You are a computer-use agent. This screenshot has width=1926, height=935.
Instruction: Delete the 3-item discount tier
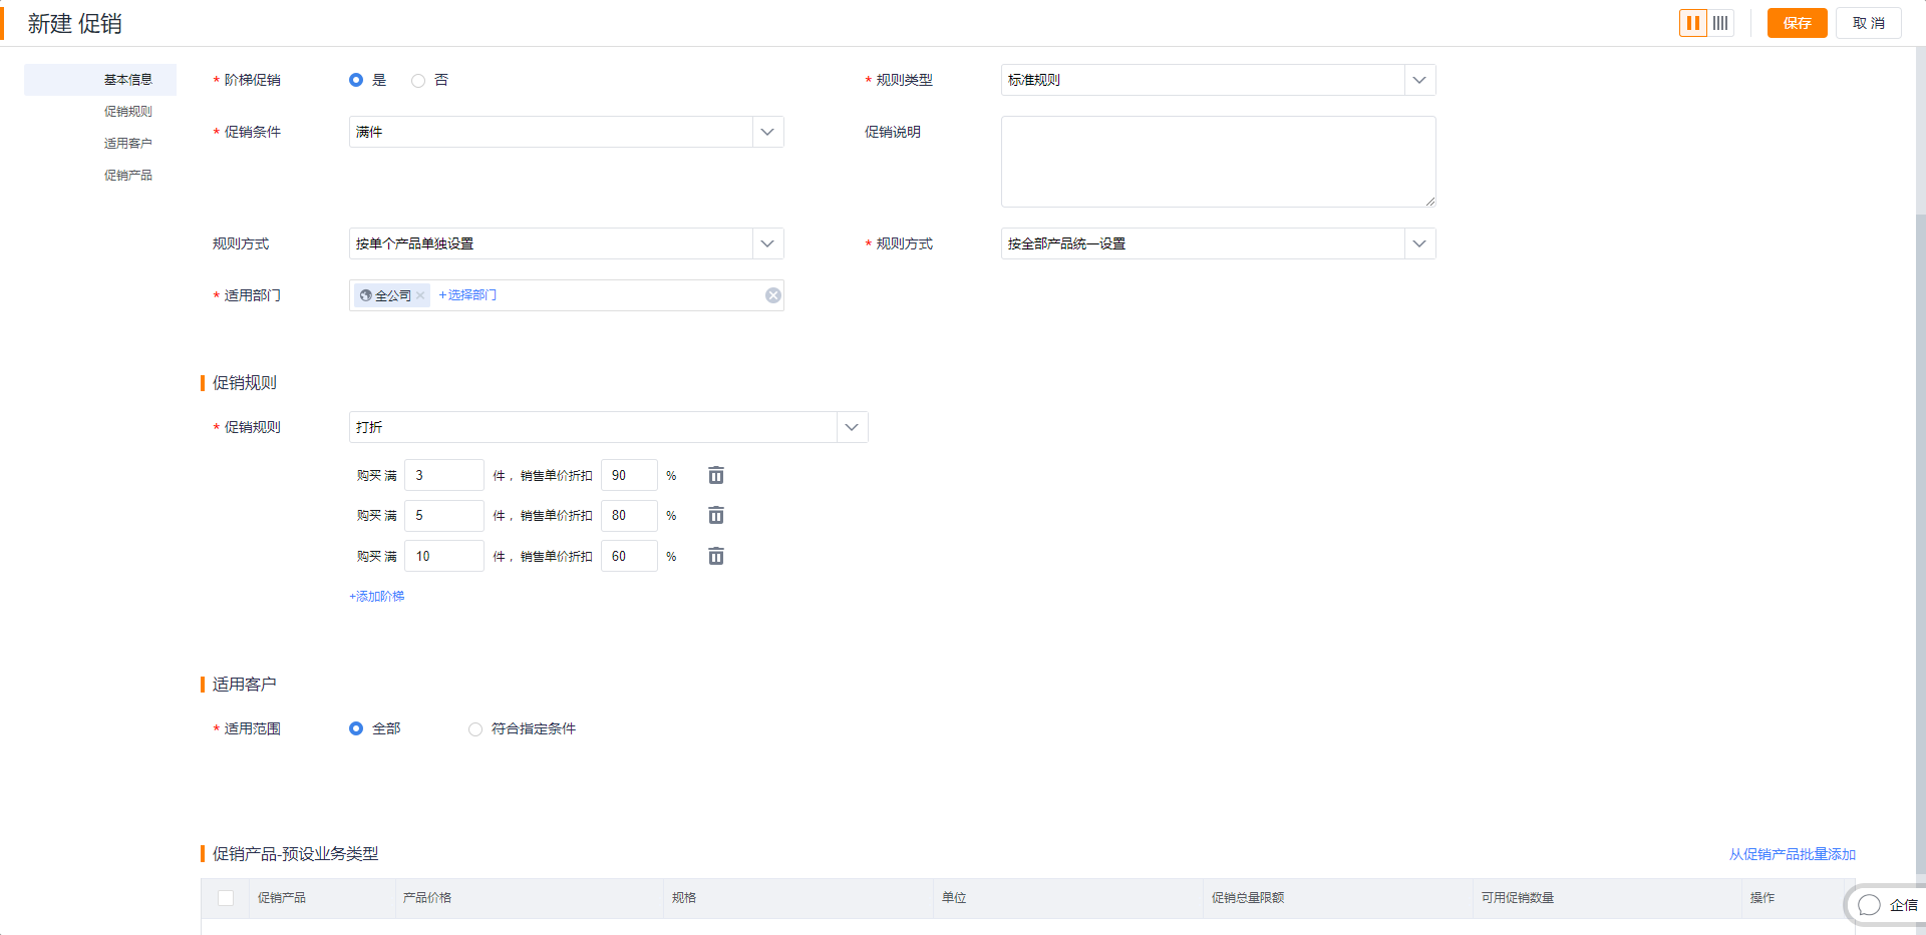[x=716, y=475]
